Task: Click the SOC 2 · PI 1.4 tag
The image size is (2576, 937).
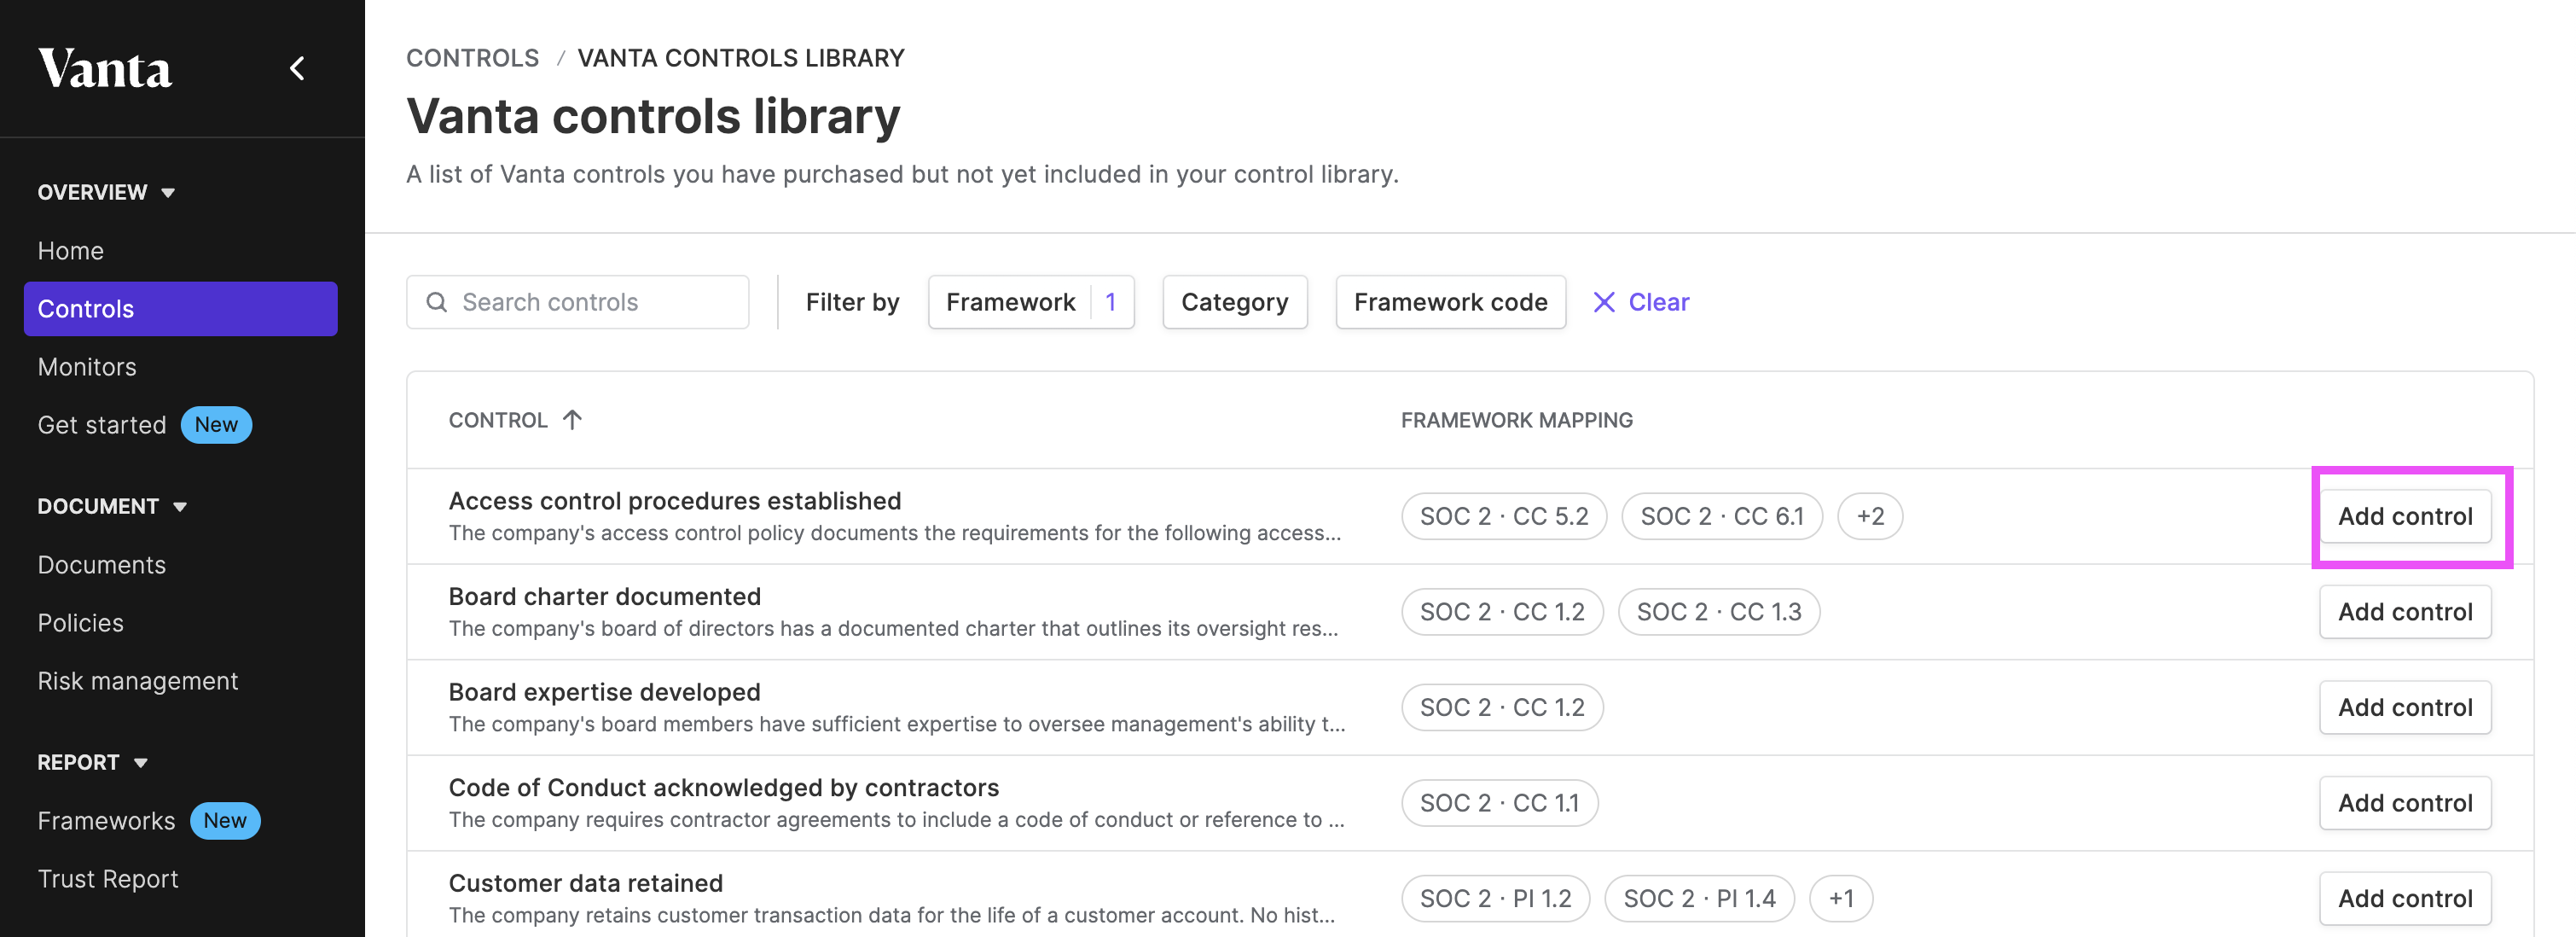Action: click(x=1699, y=898)
